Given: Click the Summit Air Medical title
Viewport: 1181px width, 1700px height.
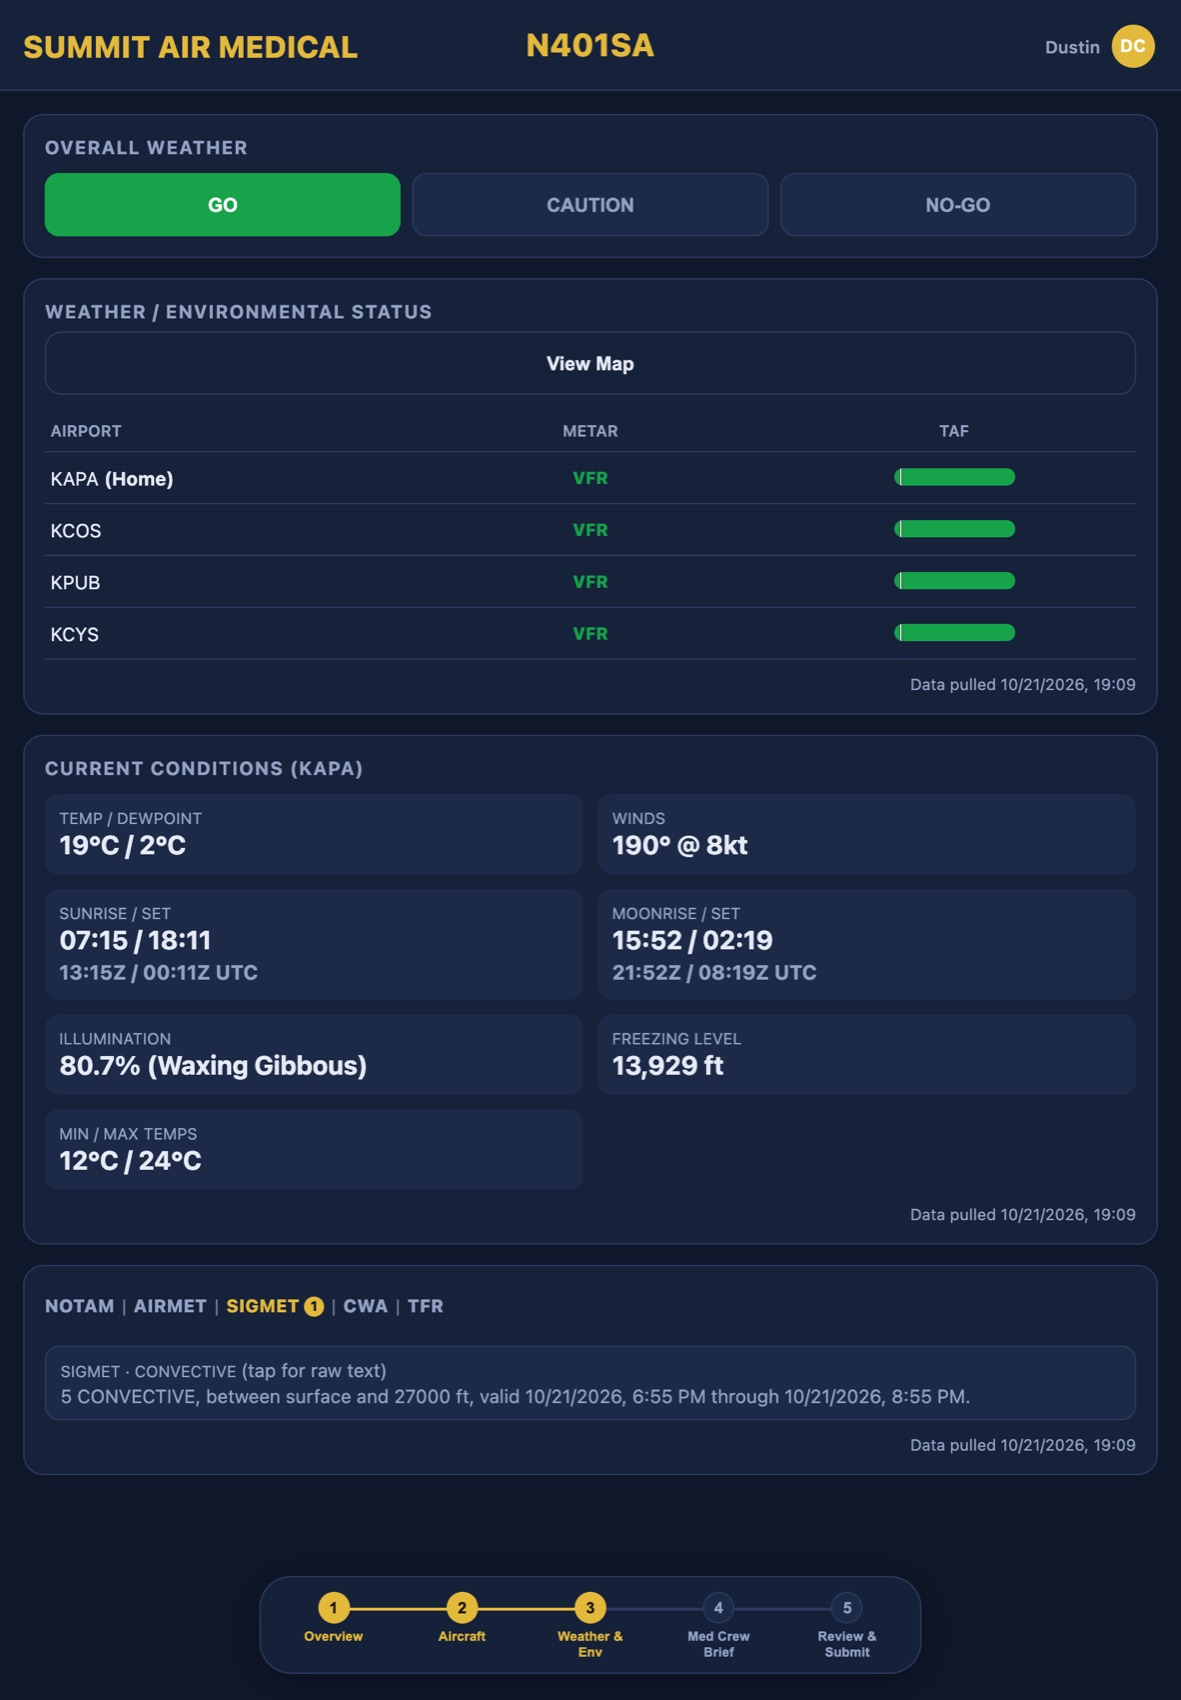Looking at the screenshot, I should (x=190, y=47).
